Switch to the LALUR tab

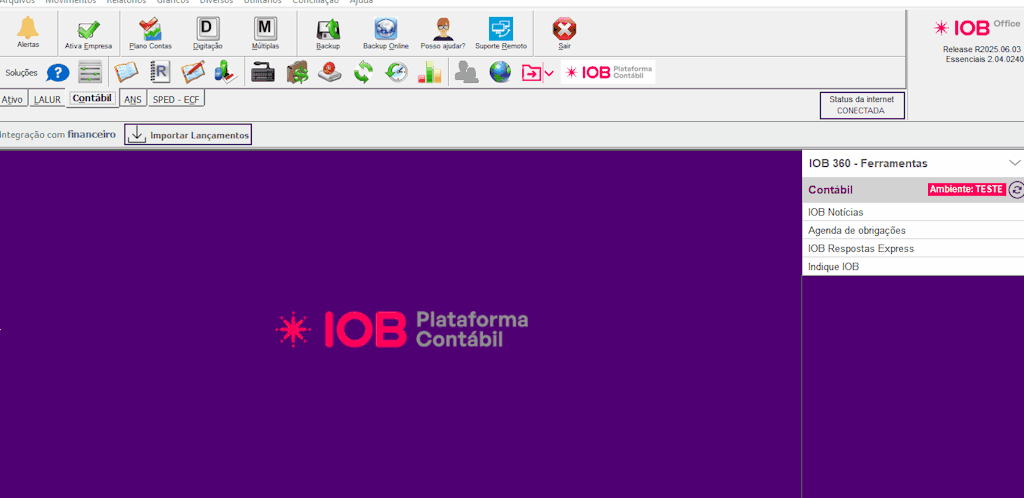click(47, 100)
